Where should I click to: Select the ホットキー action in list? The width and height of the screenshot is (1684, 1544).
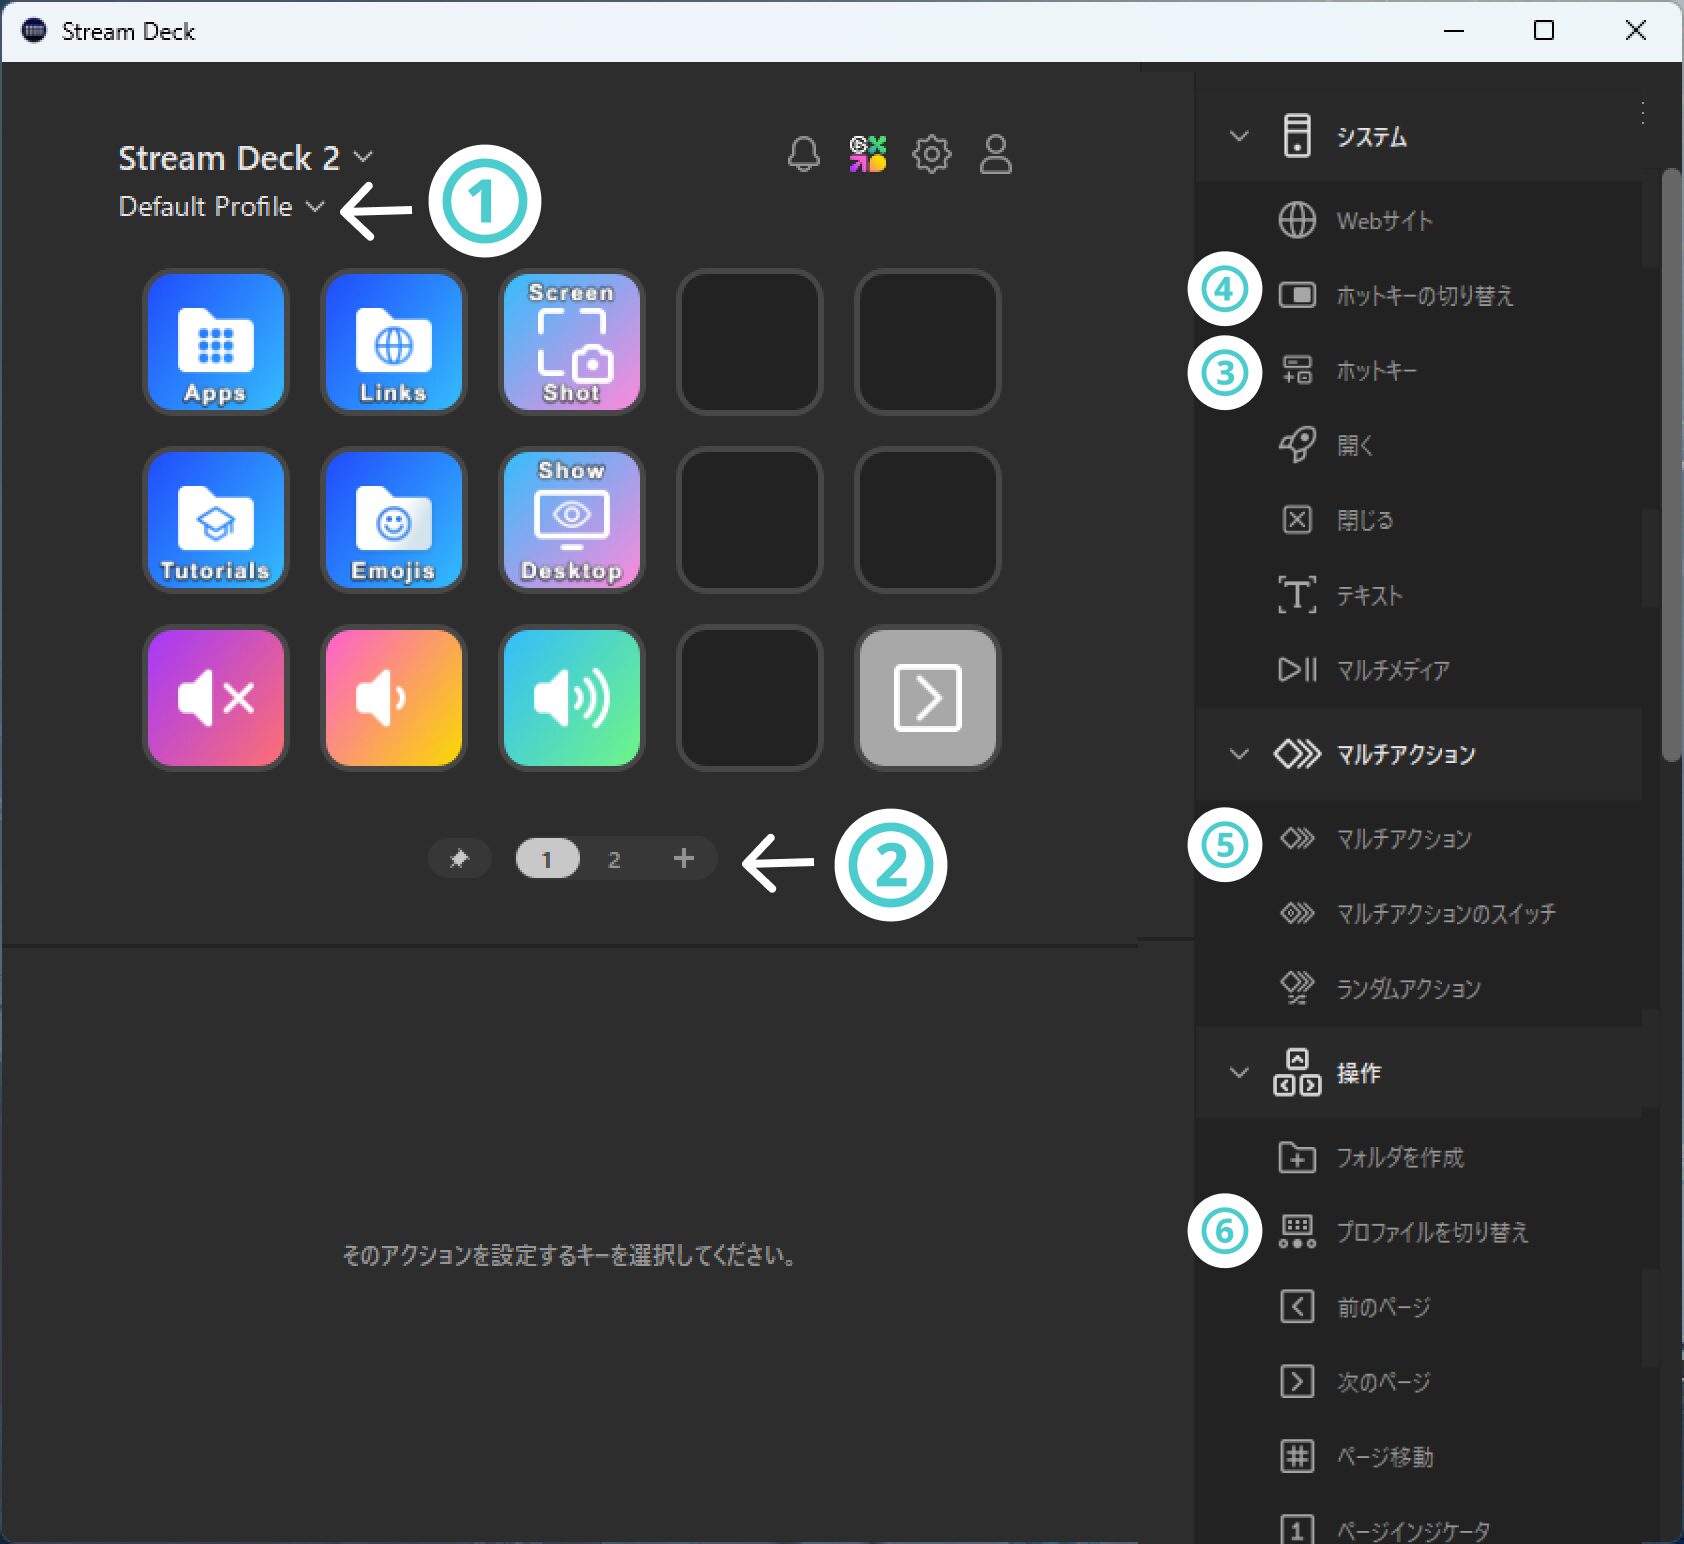[x=1376, y=371]
